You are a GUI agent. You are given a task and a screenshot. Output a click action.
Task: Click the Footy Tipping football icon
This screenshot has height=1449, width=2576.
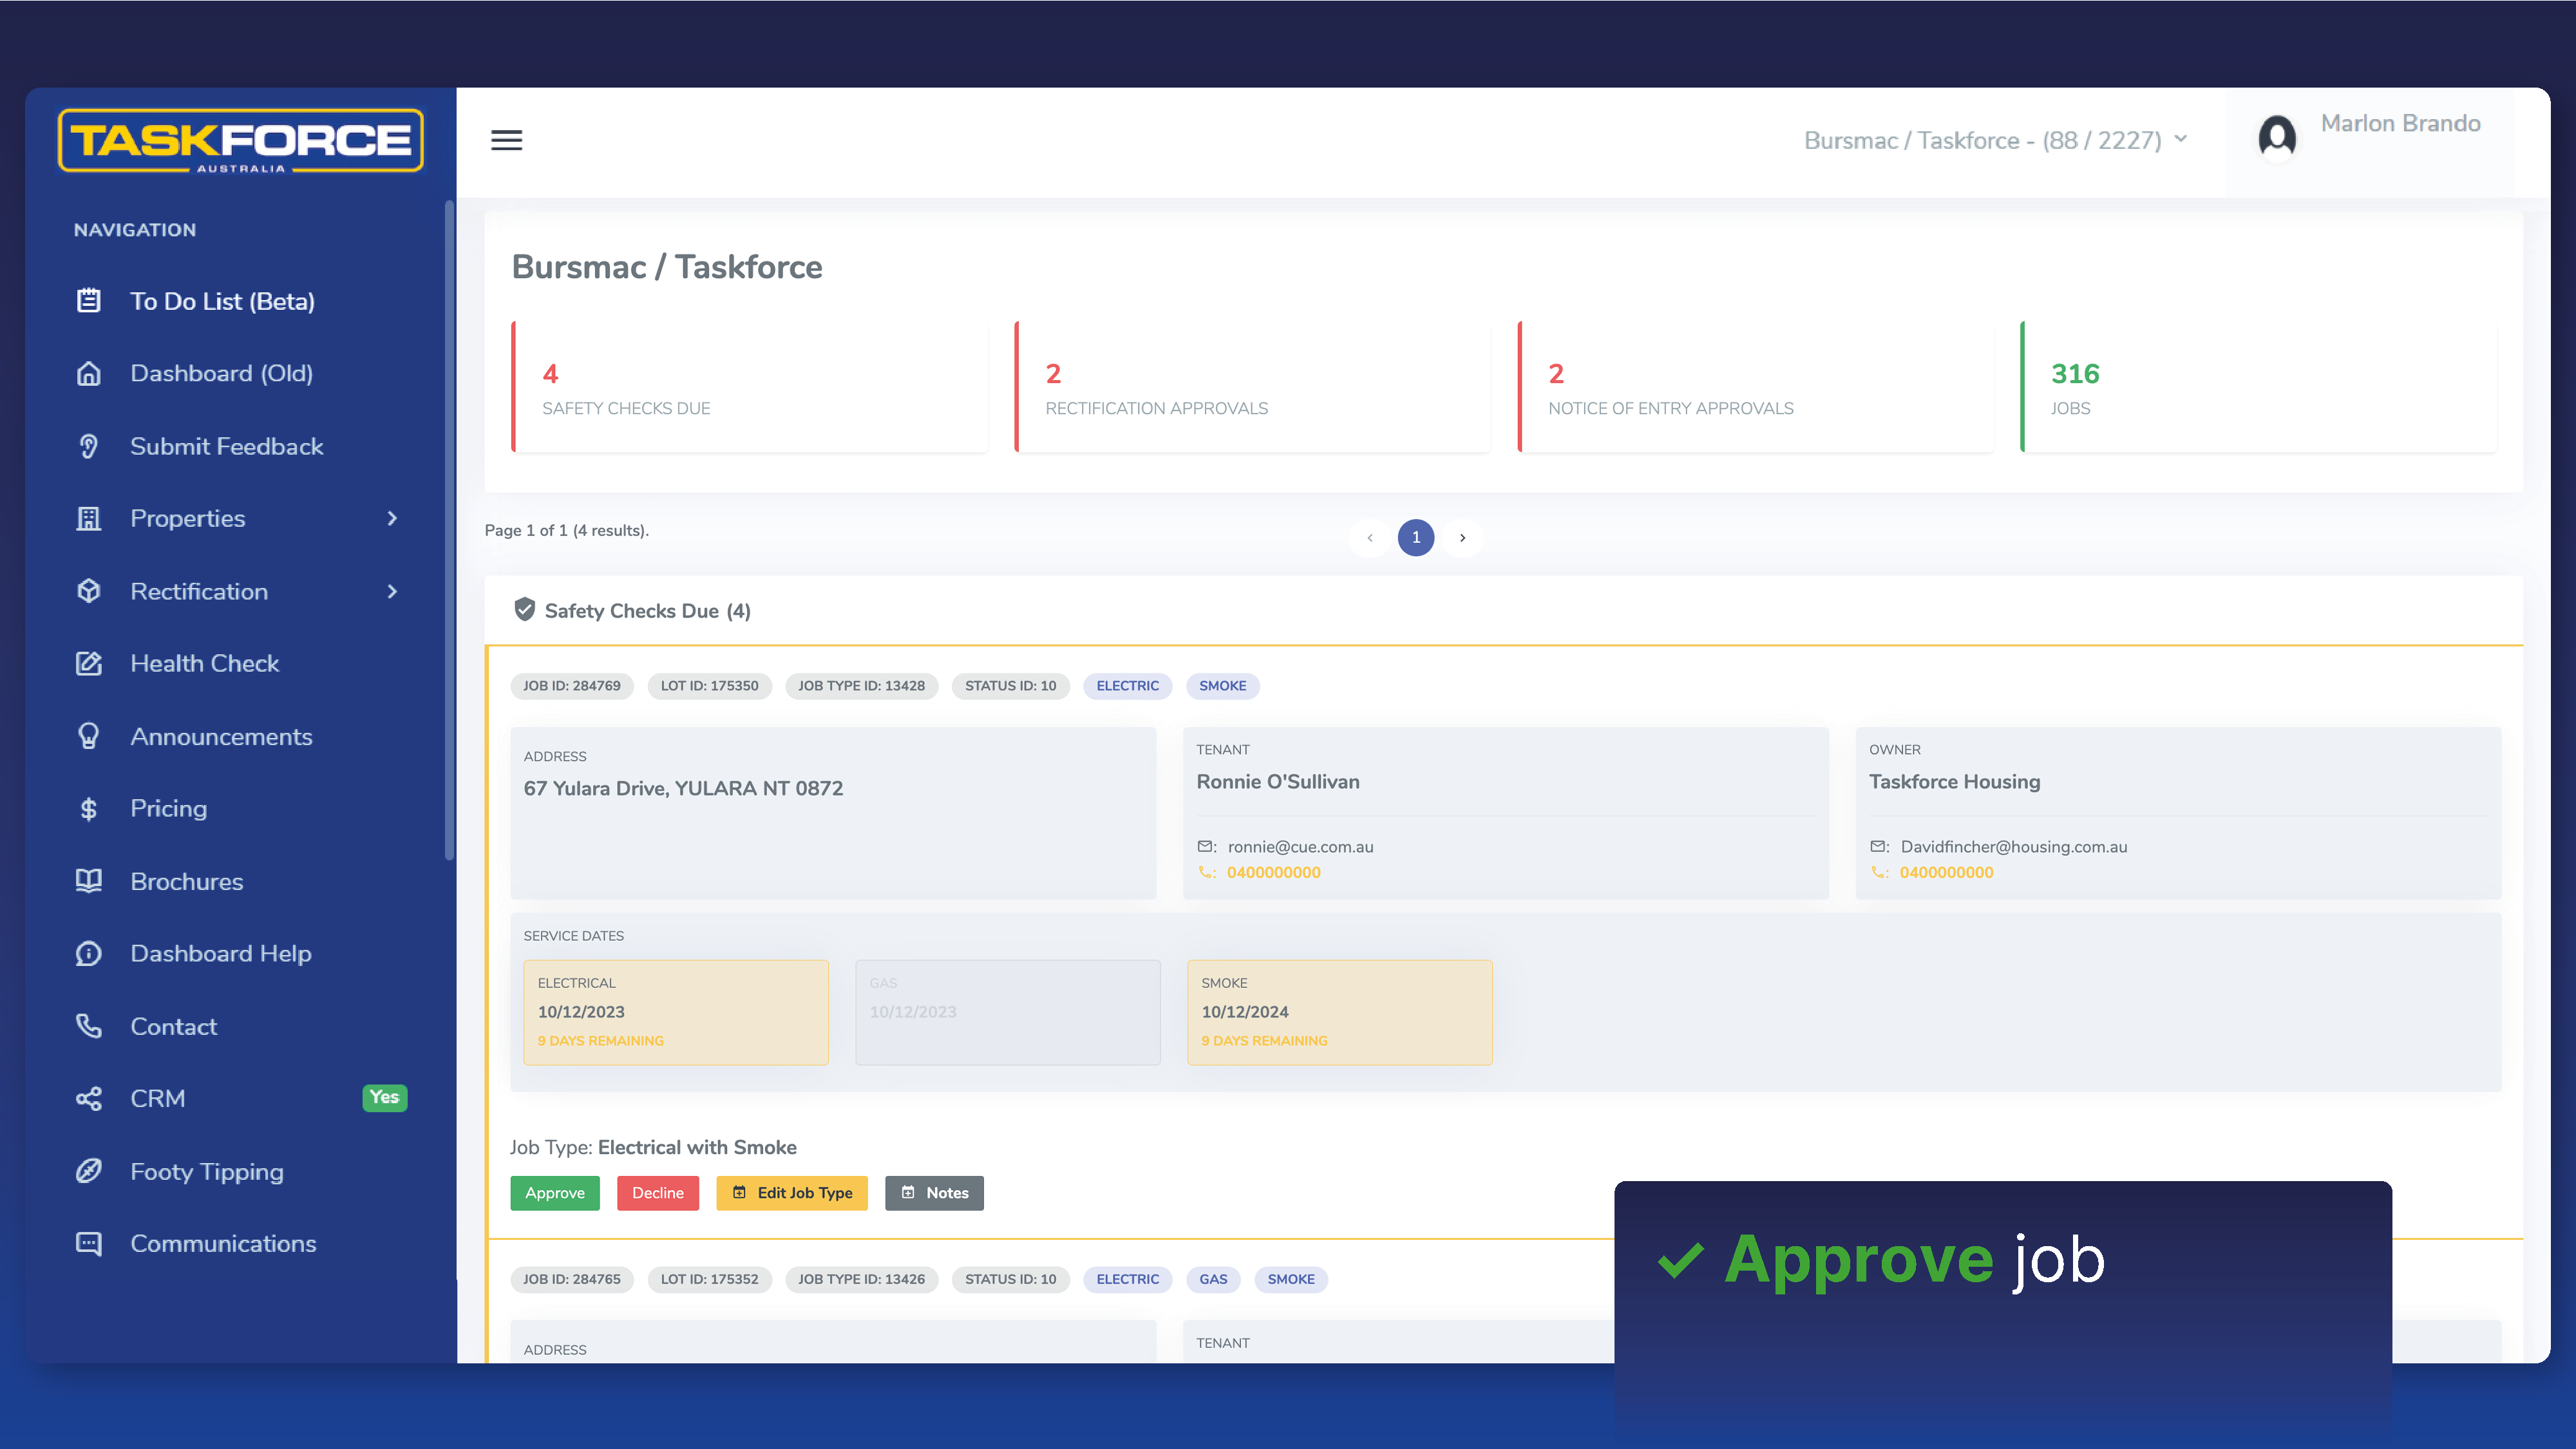(x=89, y=1171)
